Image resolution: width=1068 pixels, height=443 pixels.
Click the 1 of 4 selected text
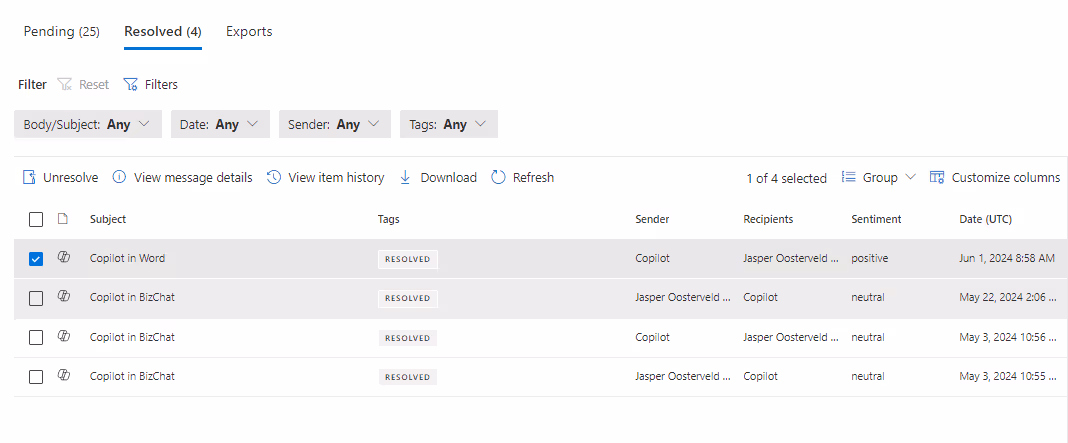[x=787, y=178]
